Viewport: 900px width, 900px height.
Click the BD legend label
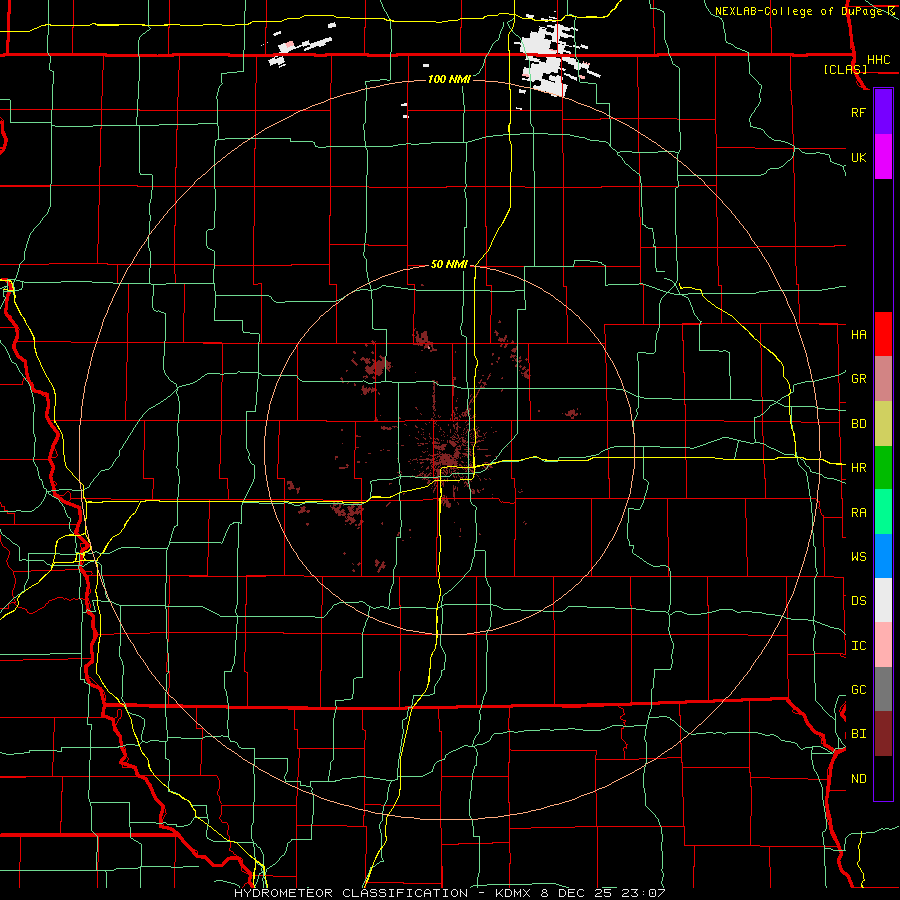858,424
